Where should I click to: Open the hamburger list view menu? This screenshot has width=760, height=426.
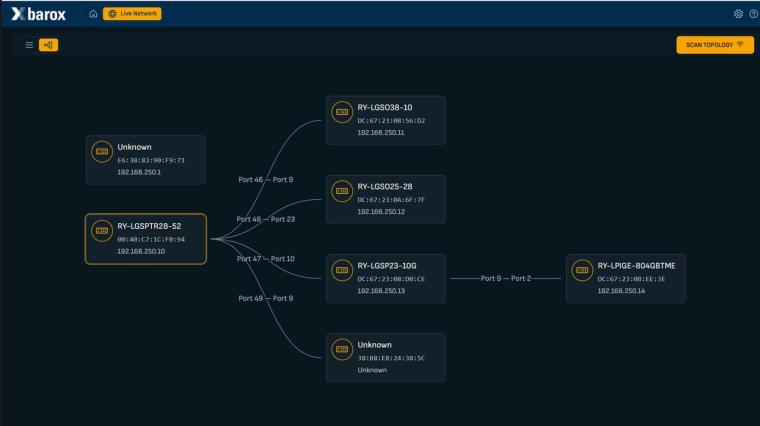29,45
